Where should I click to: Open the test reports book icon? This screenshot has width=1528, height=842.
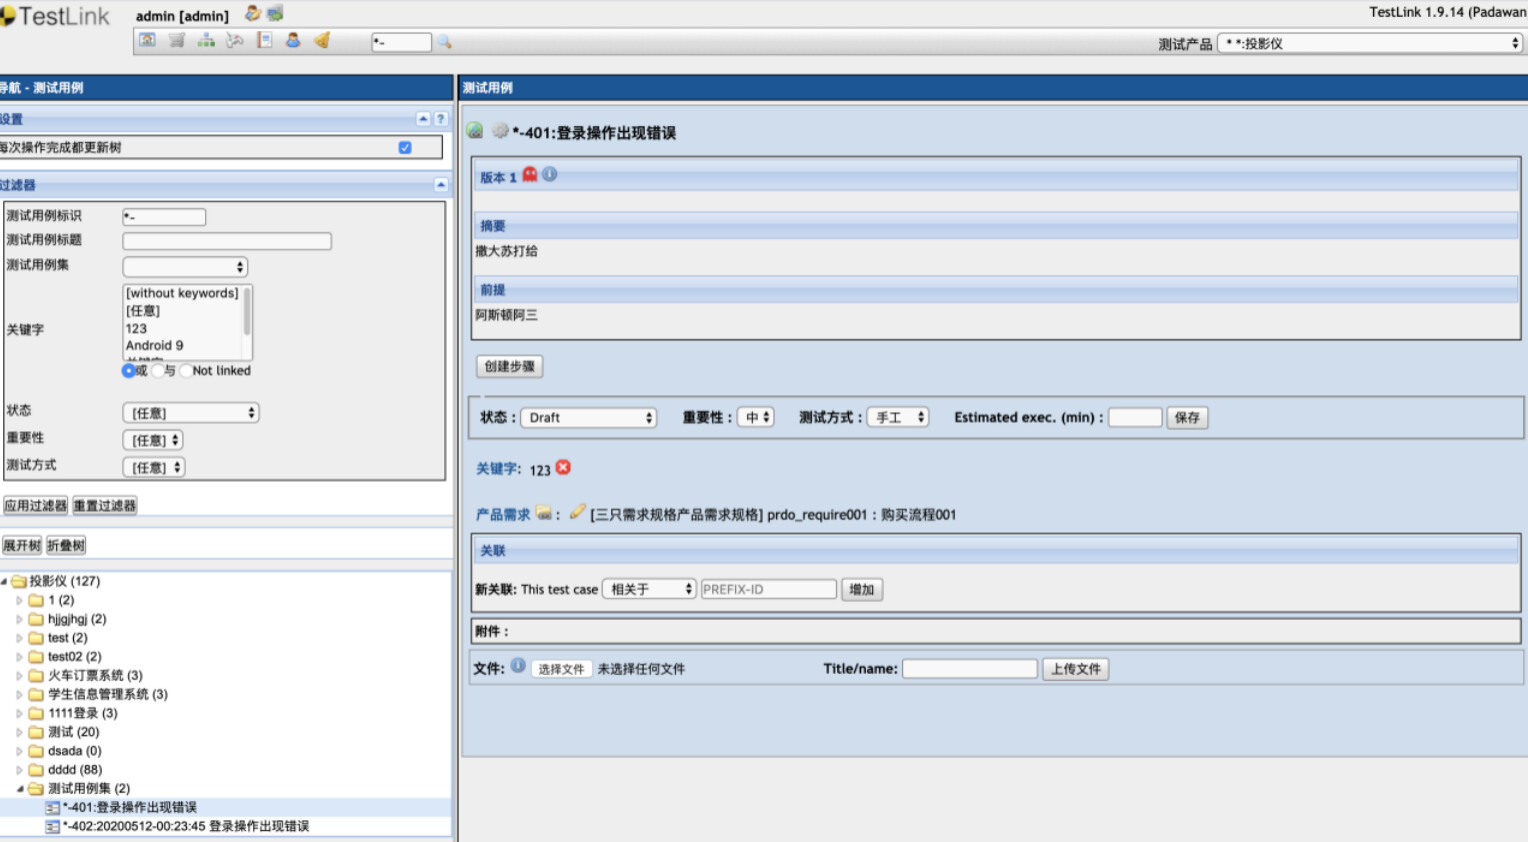pos(264,40)
